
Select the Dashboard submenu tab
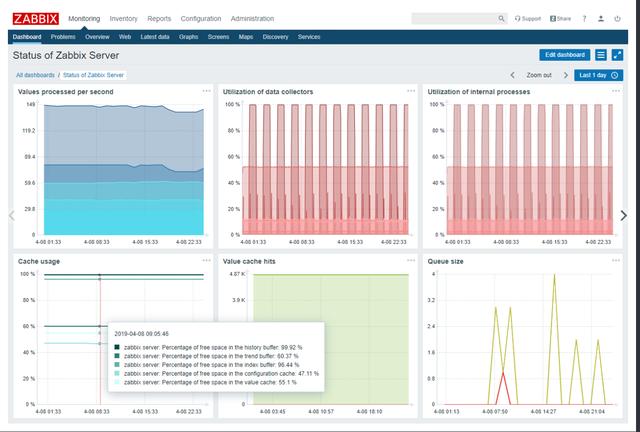(x=27, y=37)
